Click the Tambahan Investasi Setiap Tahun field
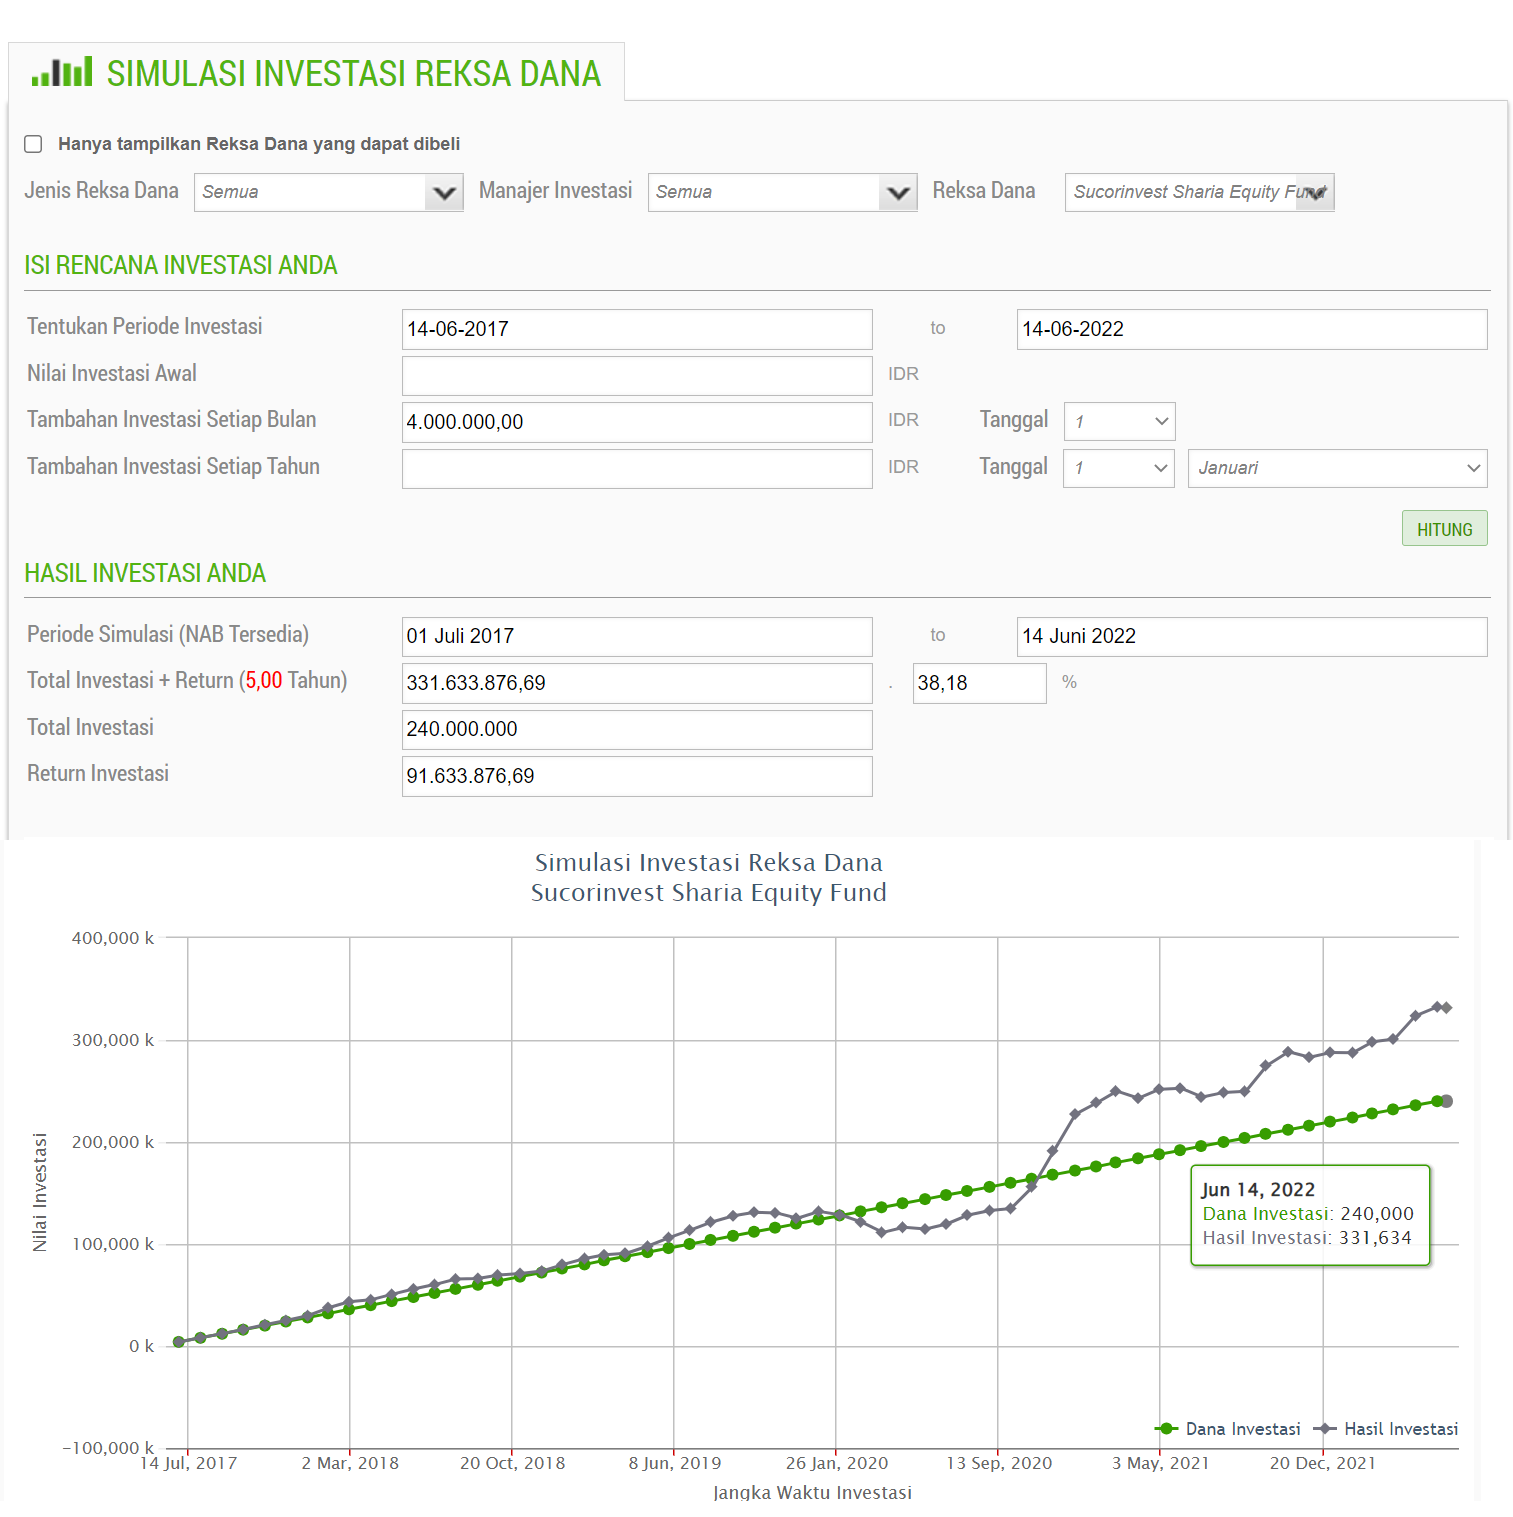1513x1517 pixels. point(637,469)
